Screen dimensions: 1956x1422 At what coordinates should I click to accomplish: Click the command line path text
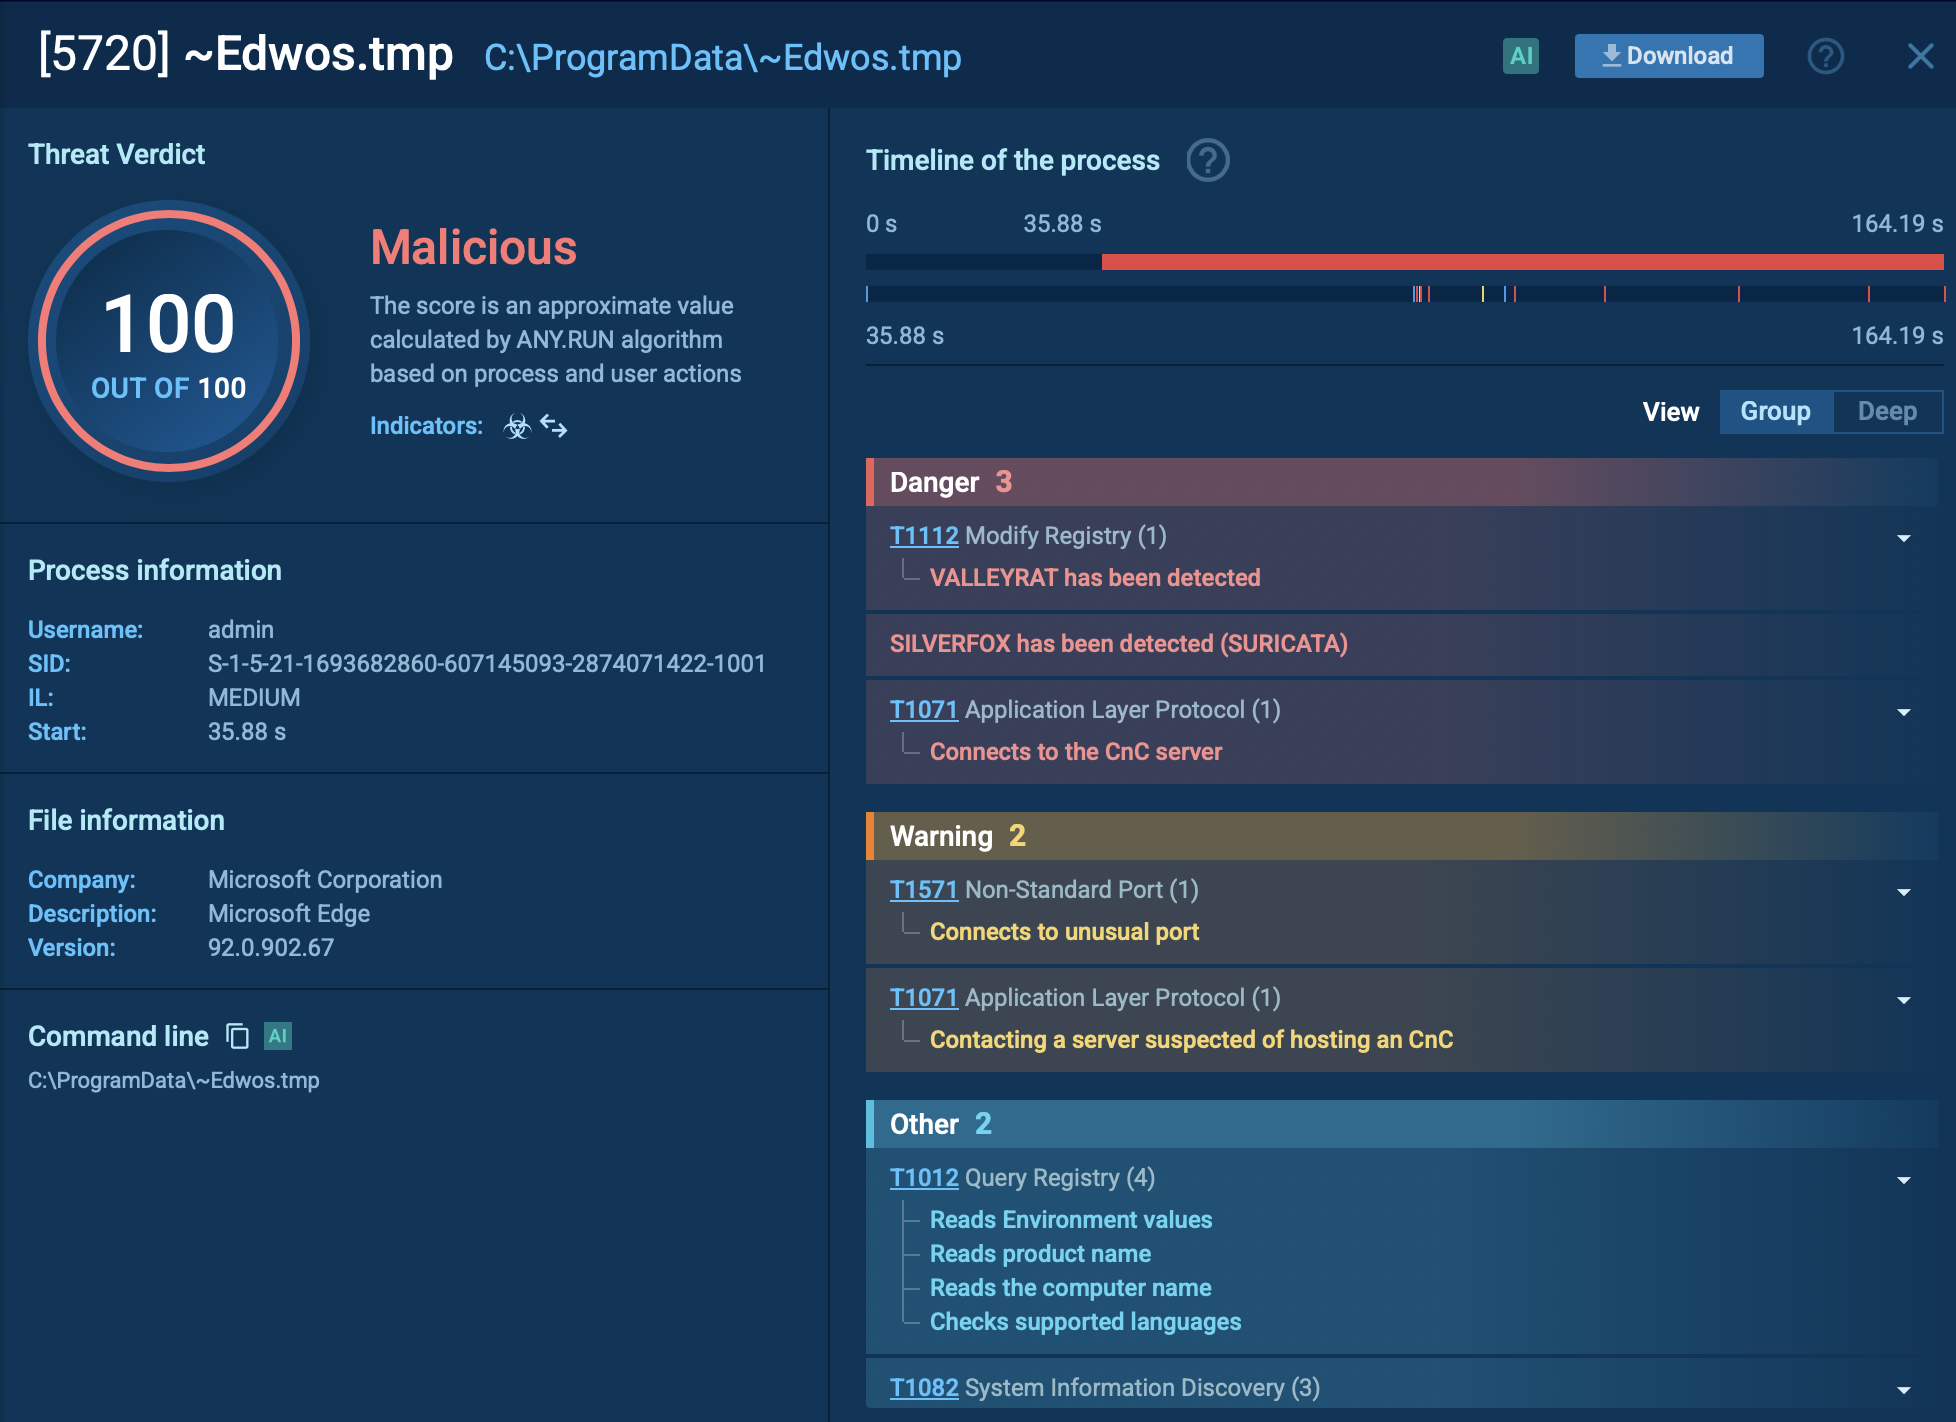coord(174,1081)
